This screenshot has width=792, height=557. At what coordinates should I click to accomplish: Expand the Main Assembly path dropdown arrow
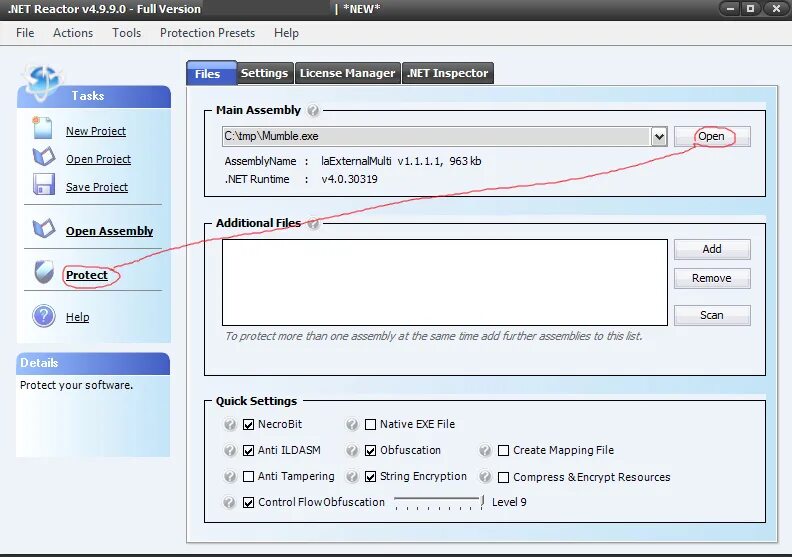[x=659, y=136]
